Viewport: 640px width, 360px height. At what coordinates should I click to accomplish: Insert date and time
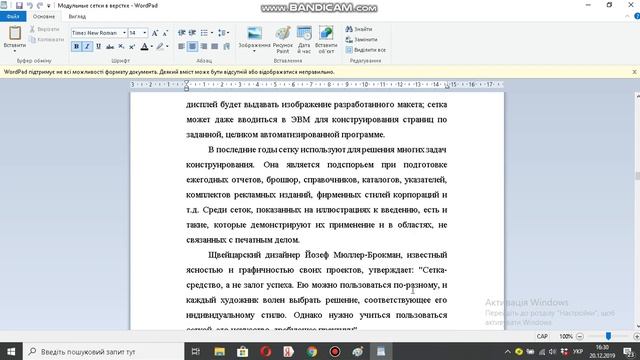(304, 40)
